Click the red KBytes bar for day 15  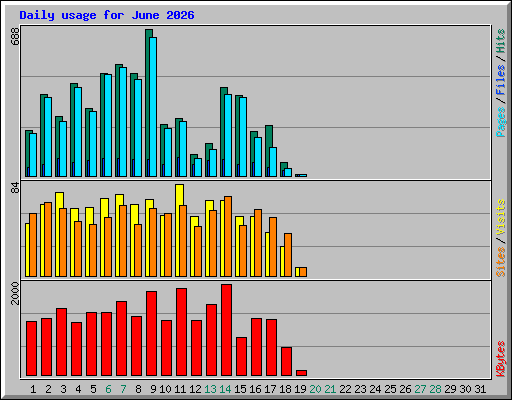pyautogui.click(x=241, y=356)
